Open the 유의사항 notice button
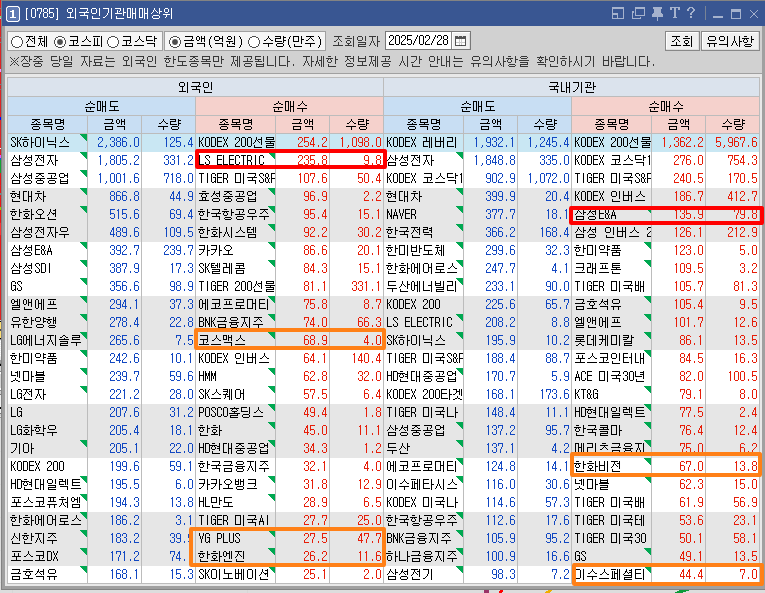This screenshot has width=765, height=593. (x=730, y=41)
